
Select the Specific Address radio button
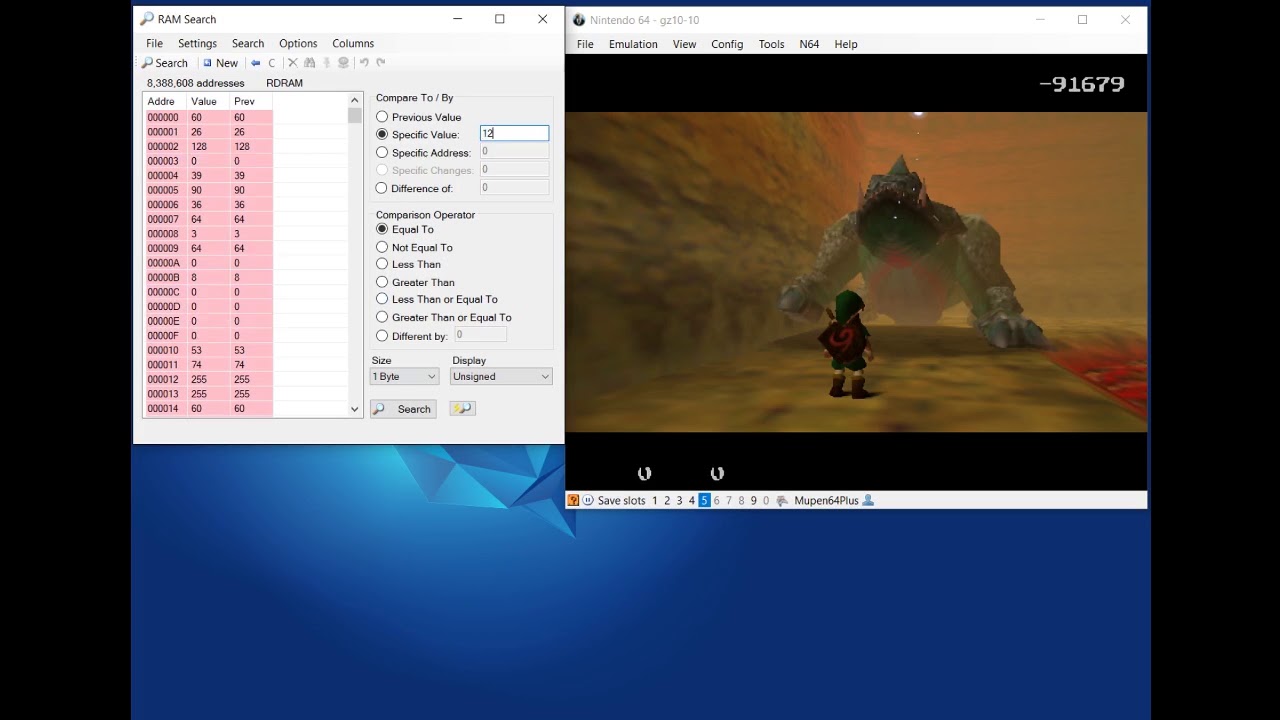click(382, 153)
